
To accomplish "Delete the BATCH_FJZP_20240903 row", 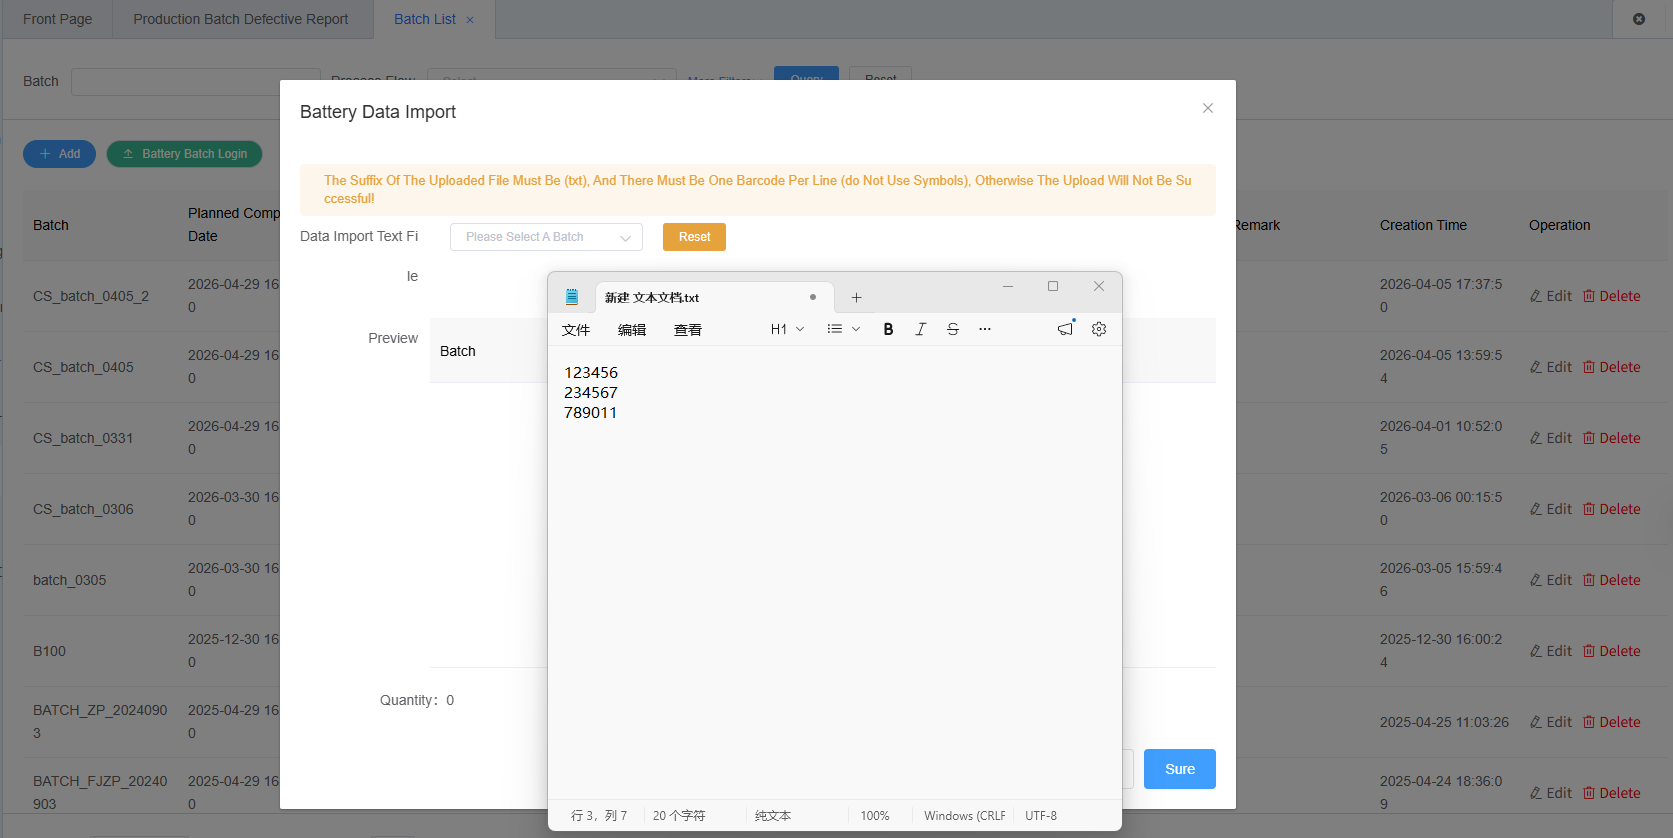I will (1611, 793).
